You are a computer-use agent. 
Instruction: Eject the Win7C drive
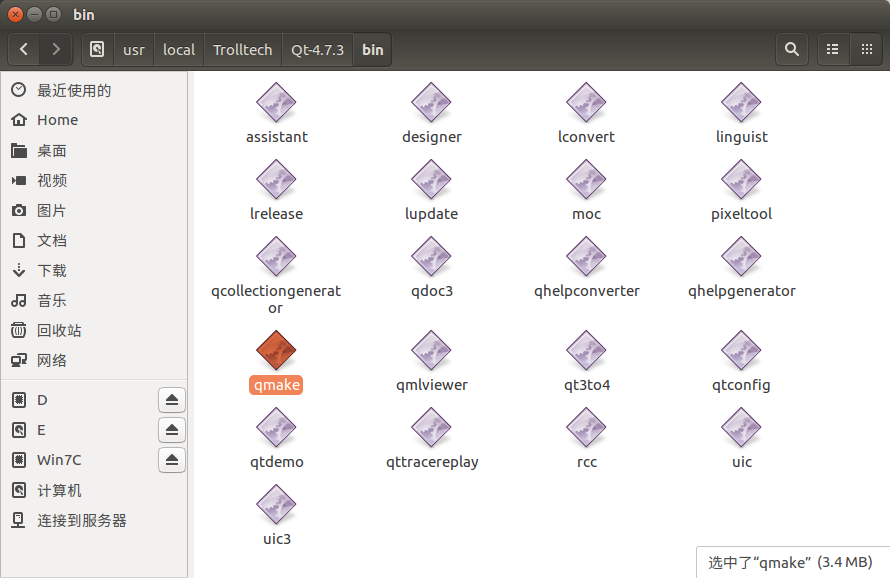pyautogui.click(x=171, y=460)
